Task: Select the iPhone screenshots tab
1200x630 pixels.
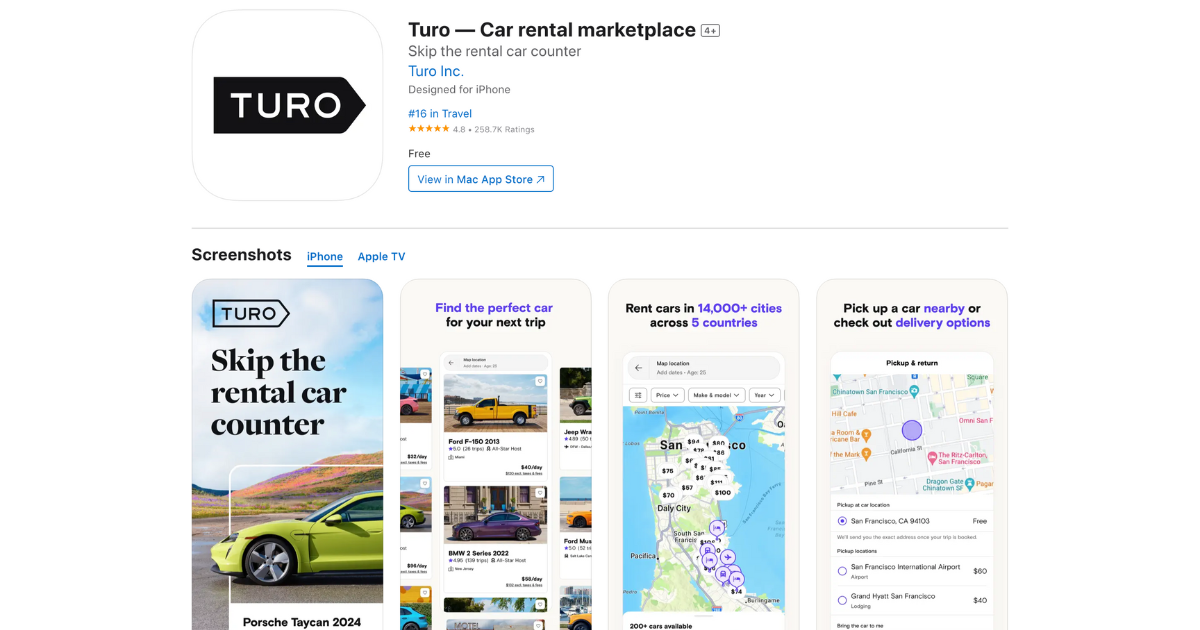Action: click(324, 256)
